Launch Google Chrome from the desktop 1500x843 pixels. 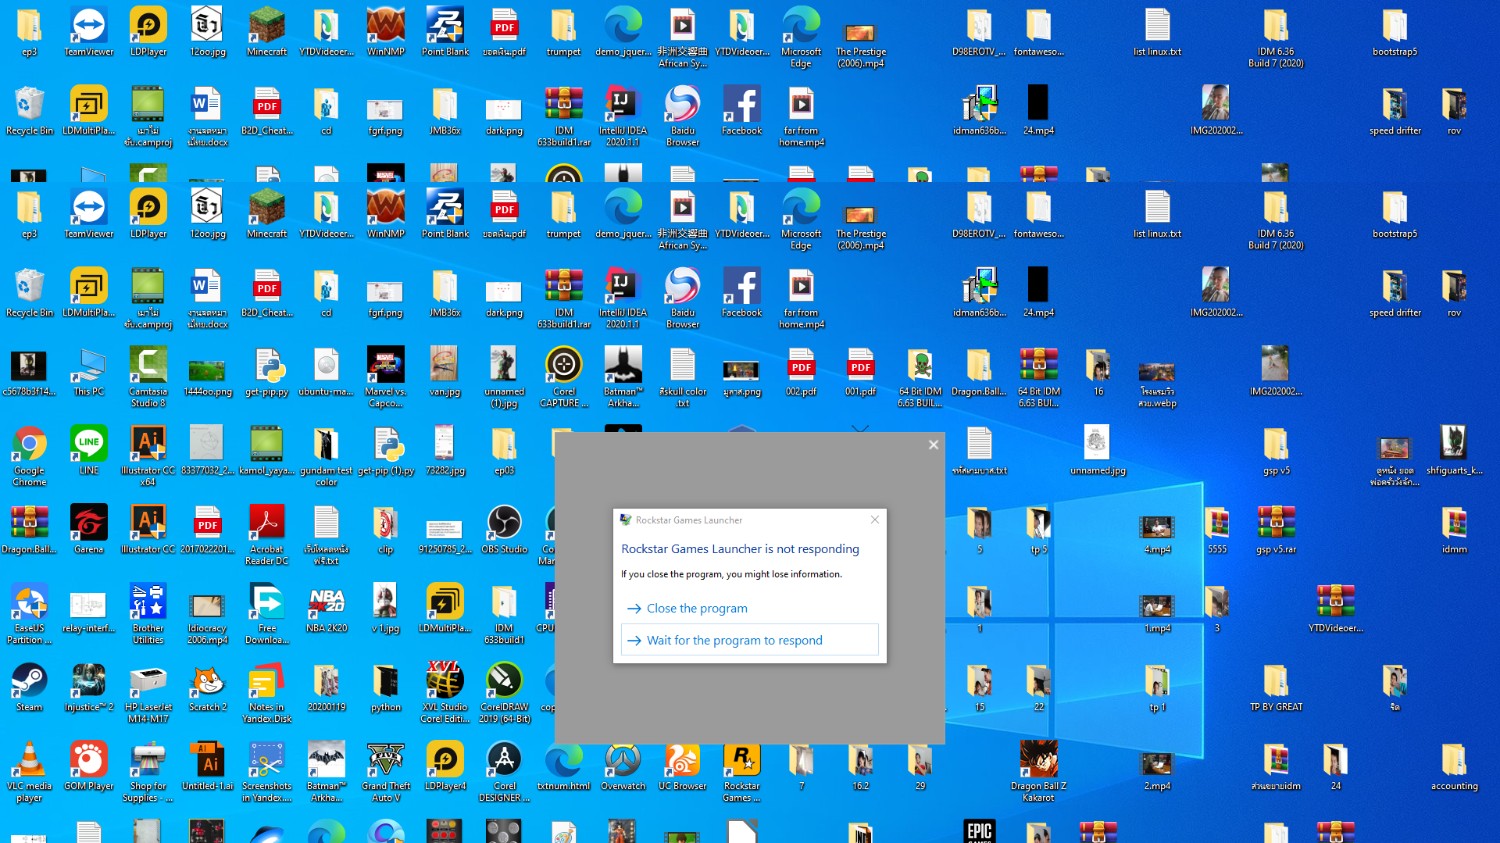[x=29, y=457]
